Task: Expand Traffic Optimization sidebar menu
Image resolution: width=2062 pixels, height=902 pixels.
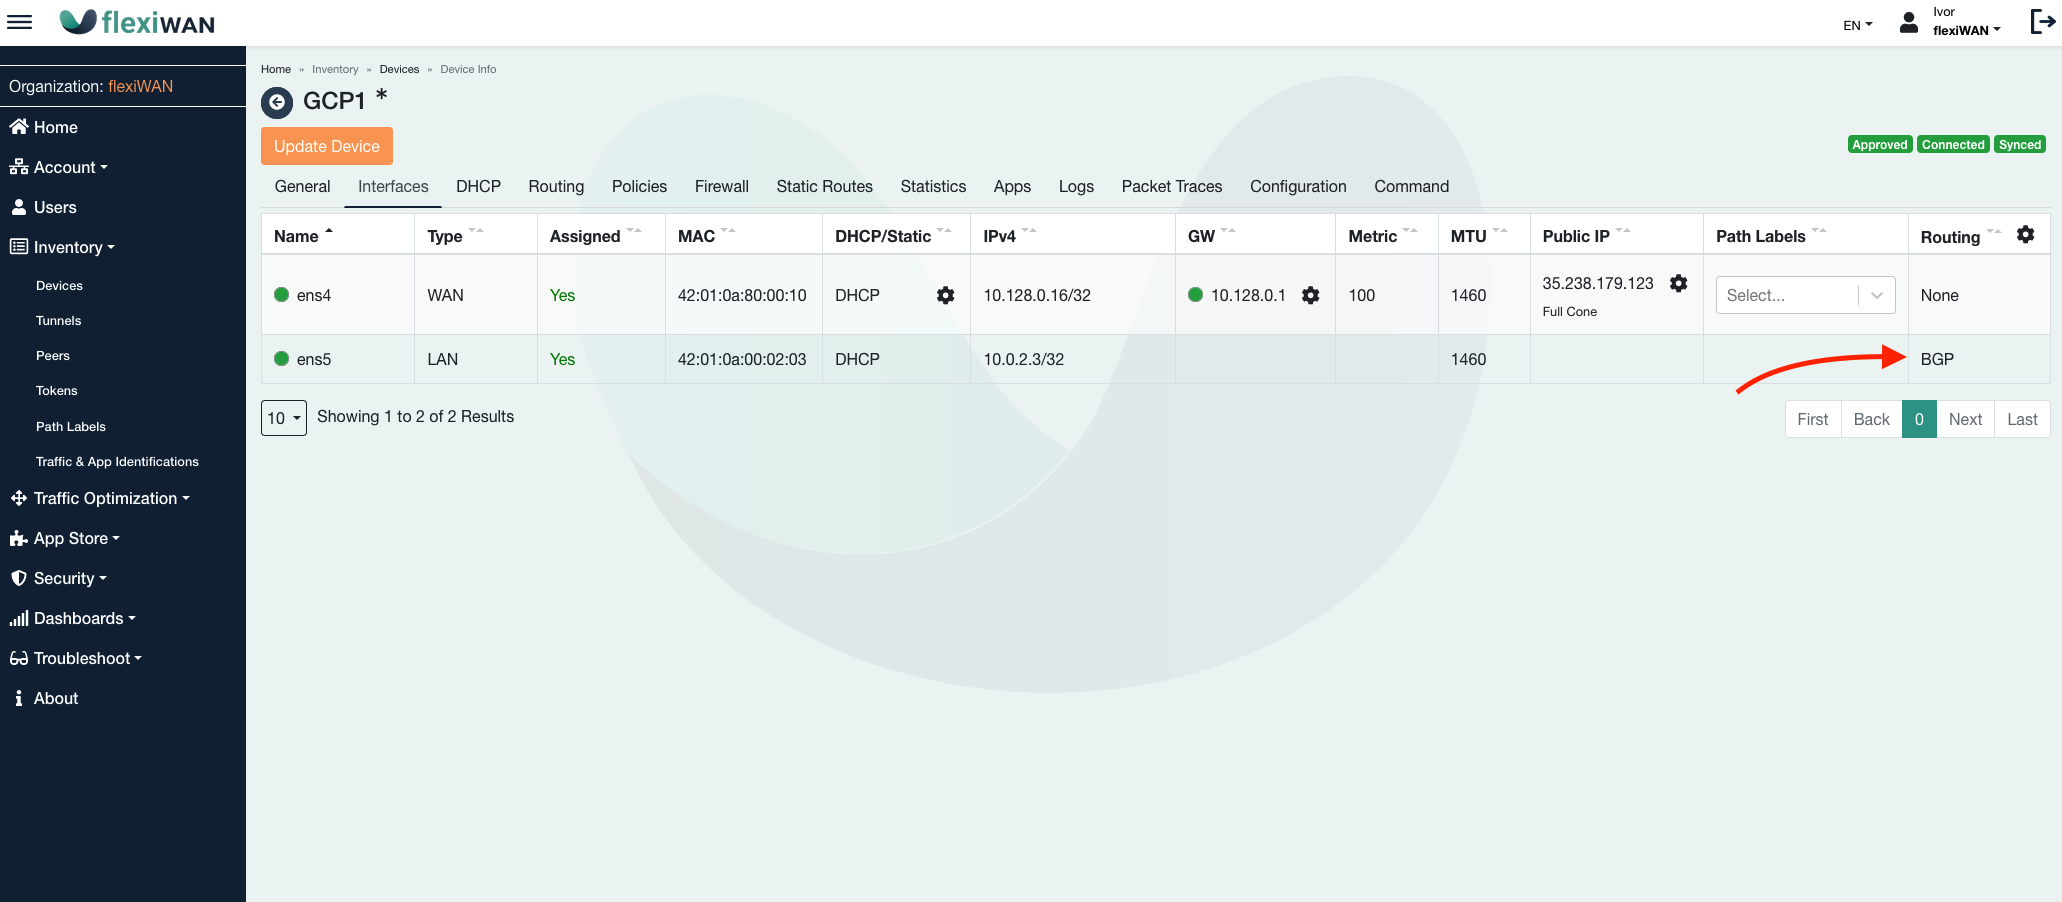Action: pos(105,498)
